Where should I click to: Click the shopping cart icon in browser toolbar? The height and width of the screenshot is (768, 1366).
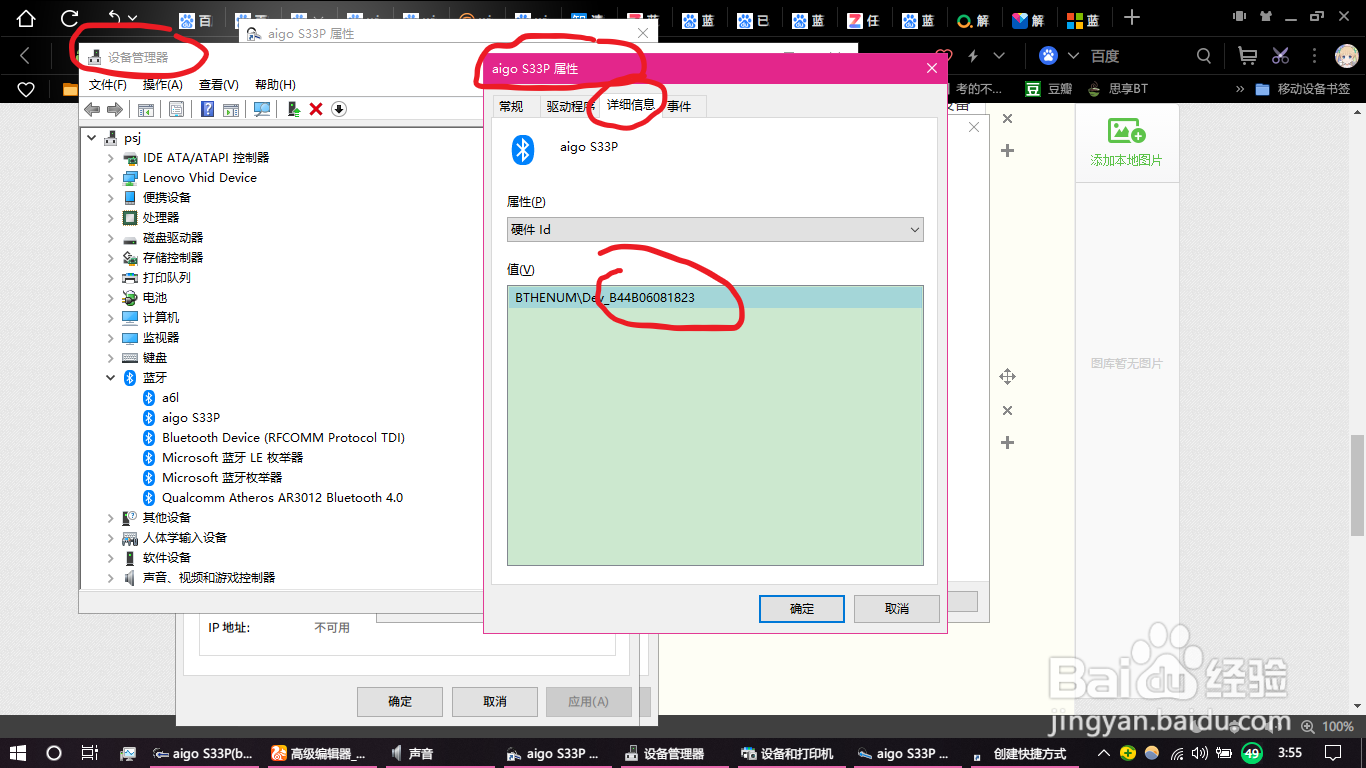tap(1247, 56)
